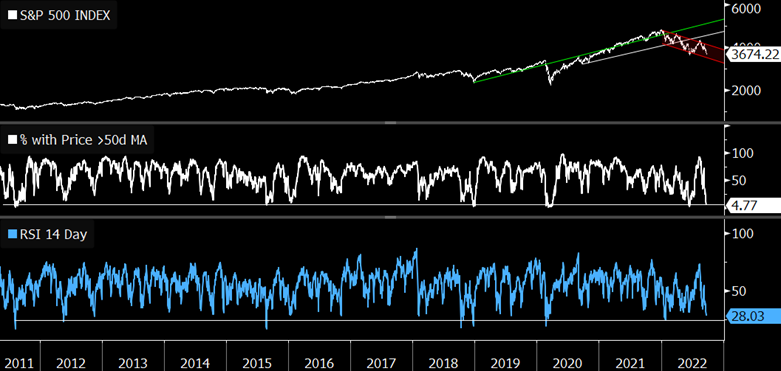
Task: Click the 28.03 RSI value tag
Action: tap(754, 316)
